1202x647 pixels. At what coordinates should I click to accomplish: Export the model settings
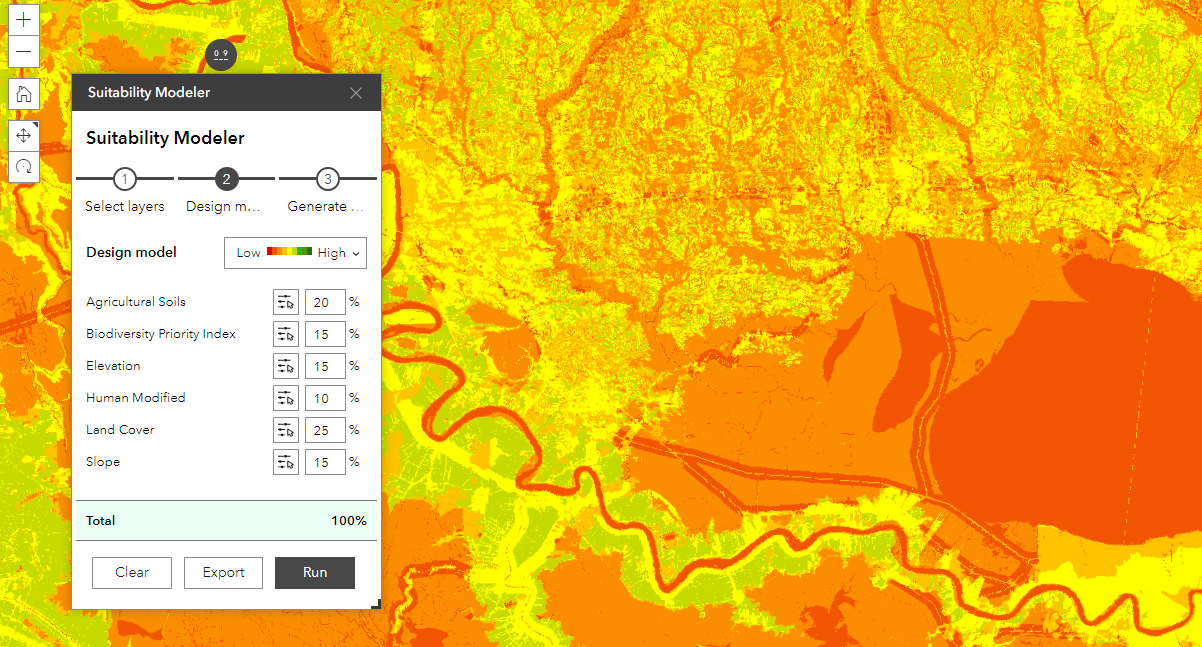coord(222,572)
